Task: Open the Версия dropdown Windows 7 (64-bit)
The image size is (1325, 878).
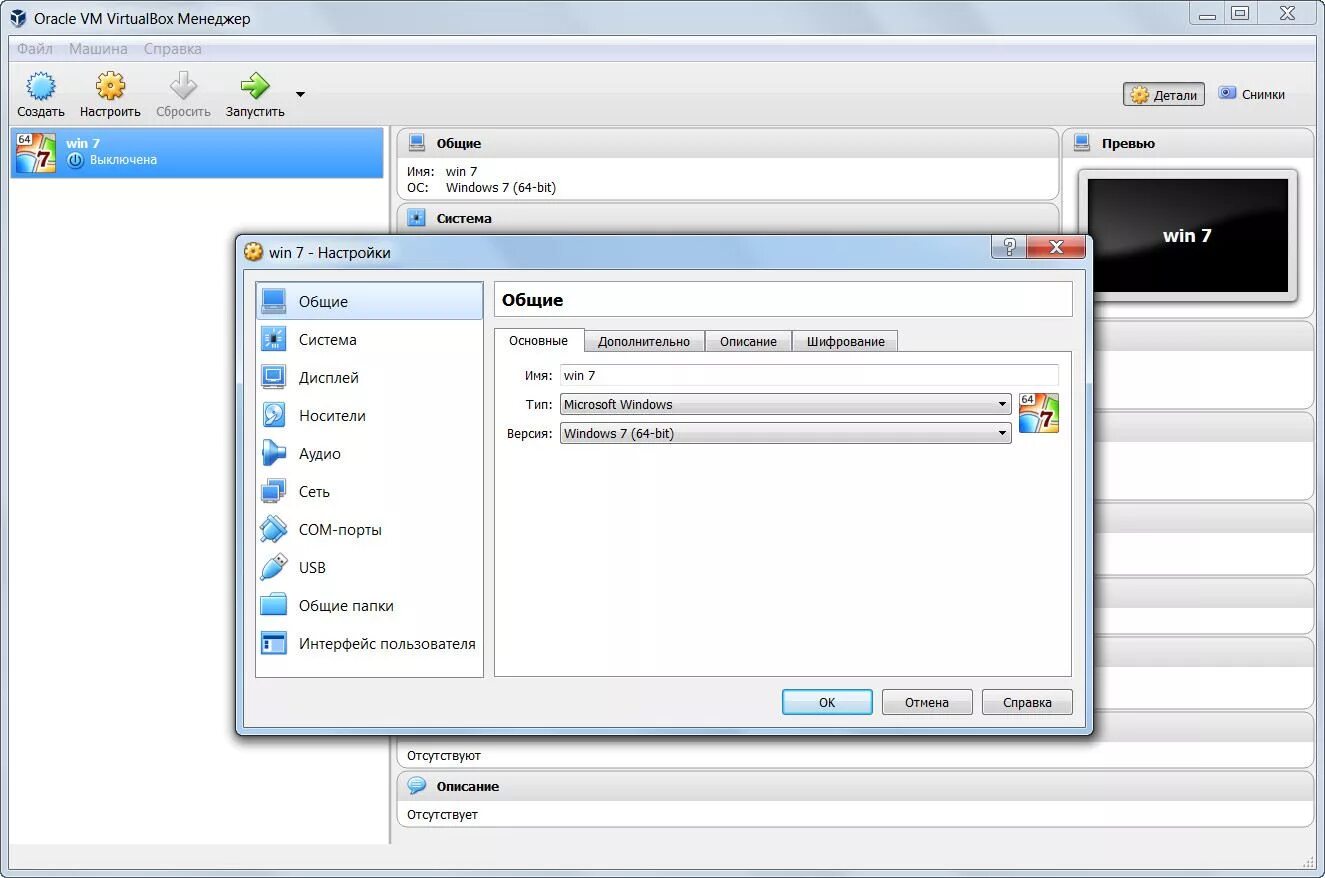Action: click(785, 433)
